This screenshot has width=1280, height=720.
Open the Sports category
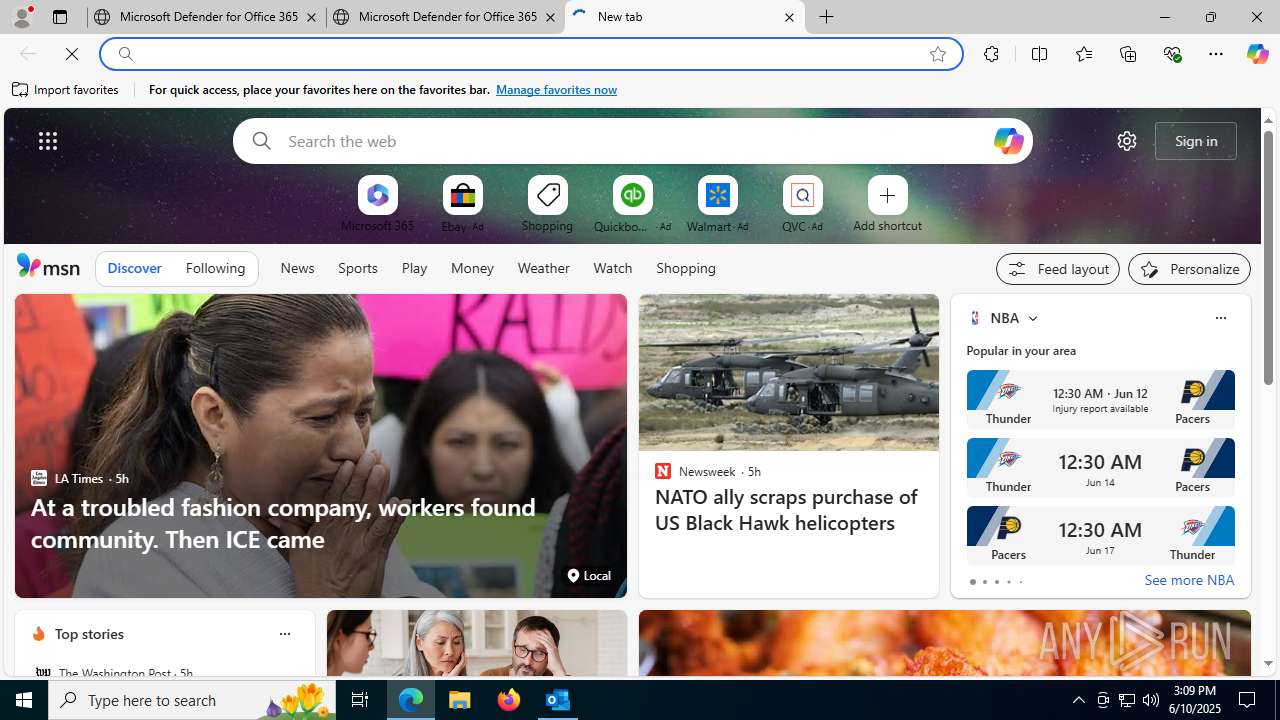(x=357, y=268)
